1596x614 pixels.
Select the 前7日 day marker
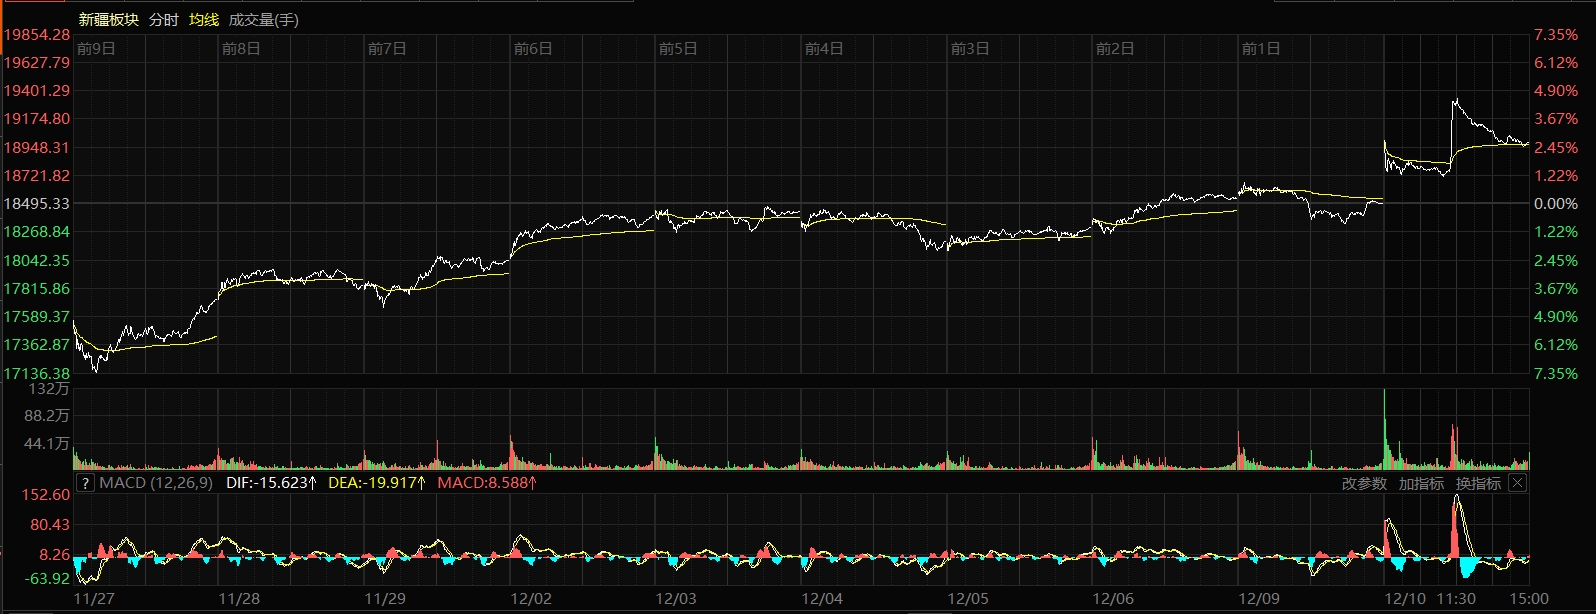387,48
